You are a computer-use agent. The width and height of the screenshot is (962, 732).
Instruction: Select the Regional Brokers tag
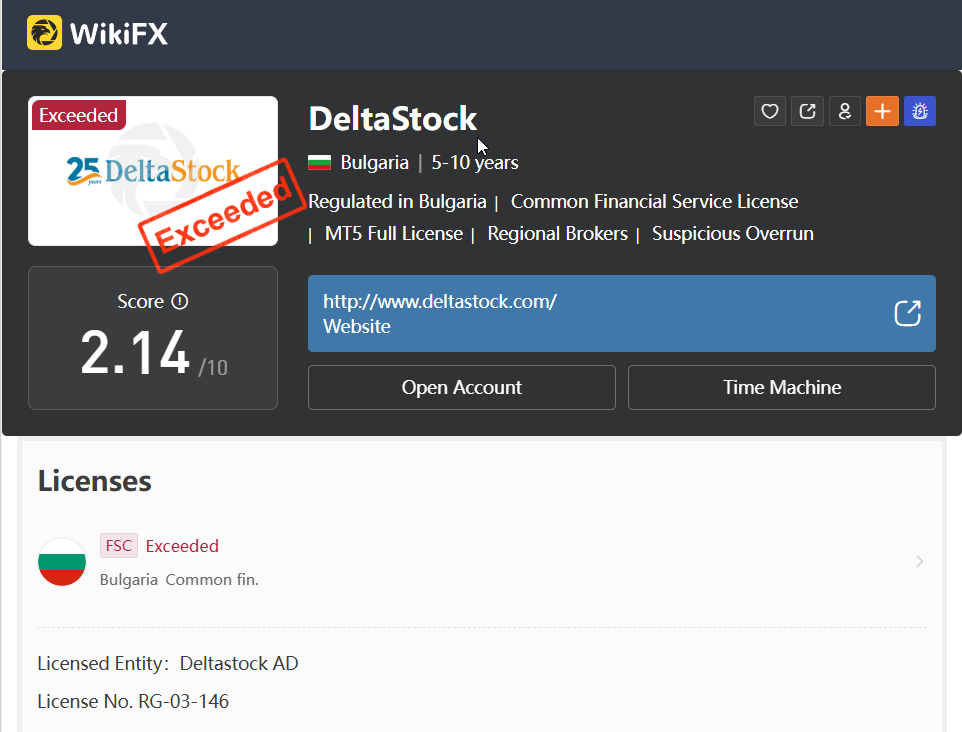click(557, 233)
